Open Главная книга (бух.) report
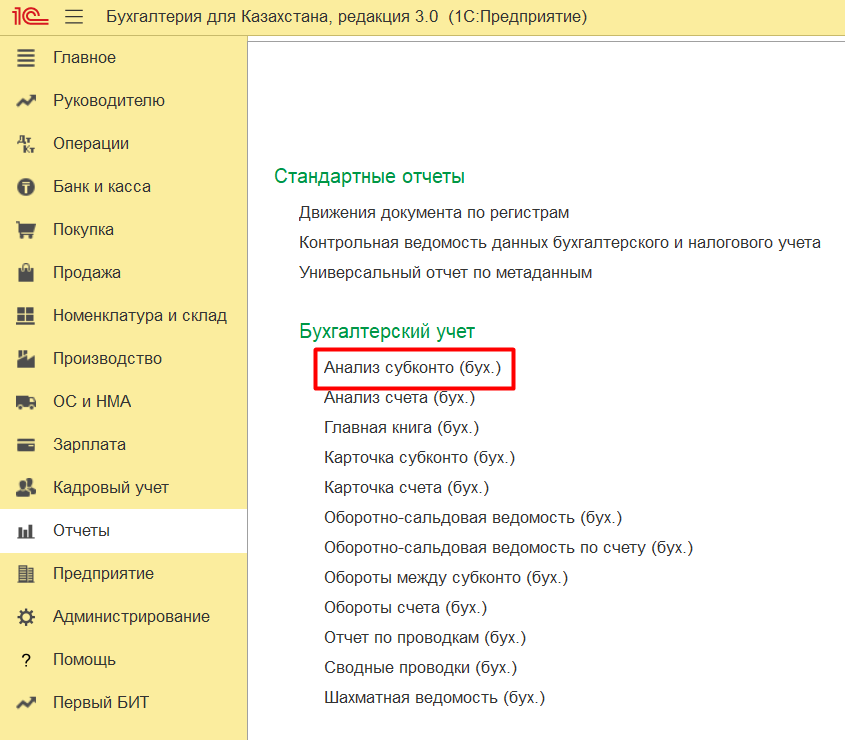 (401, 428)
